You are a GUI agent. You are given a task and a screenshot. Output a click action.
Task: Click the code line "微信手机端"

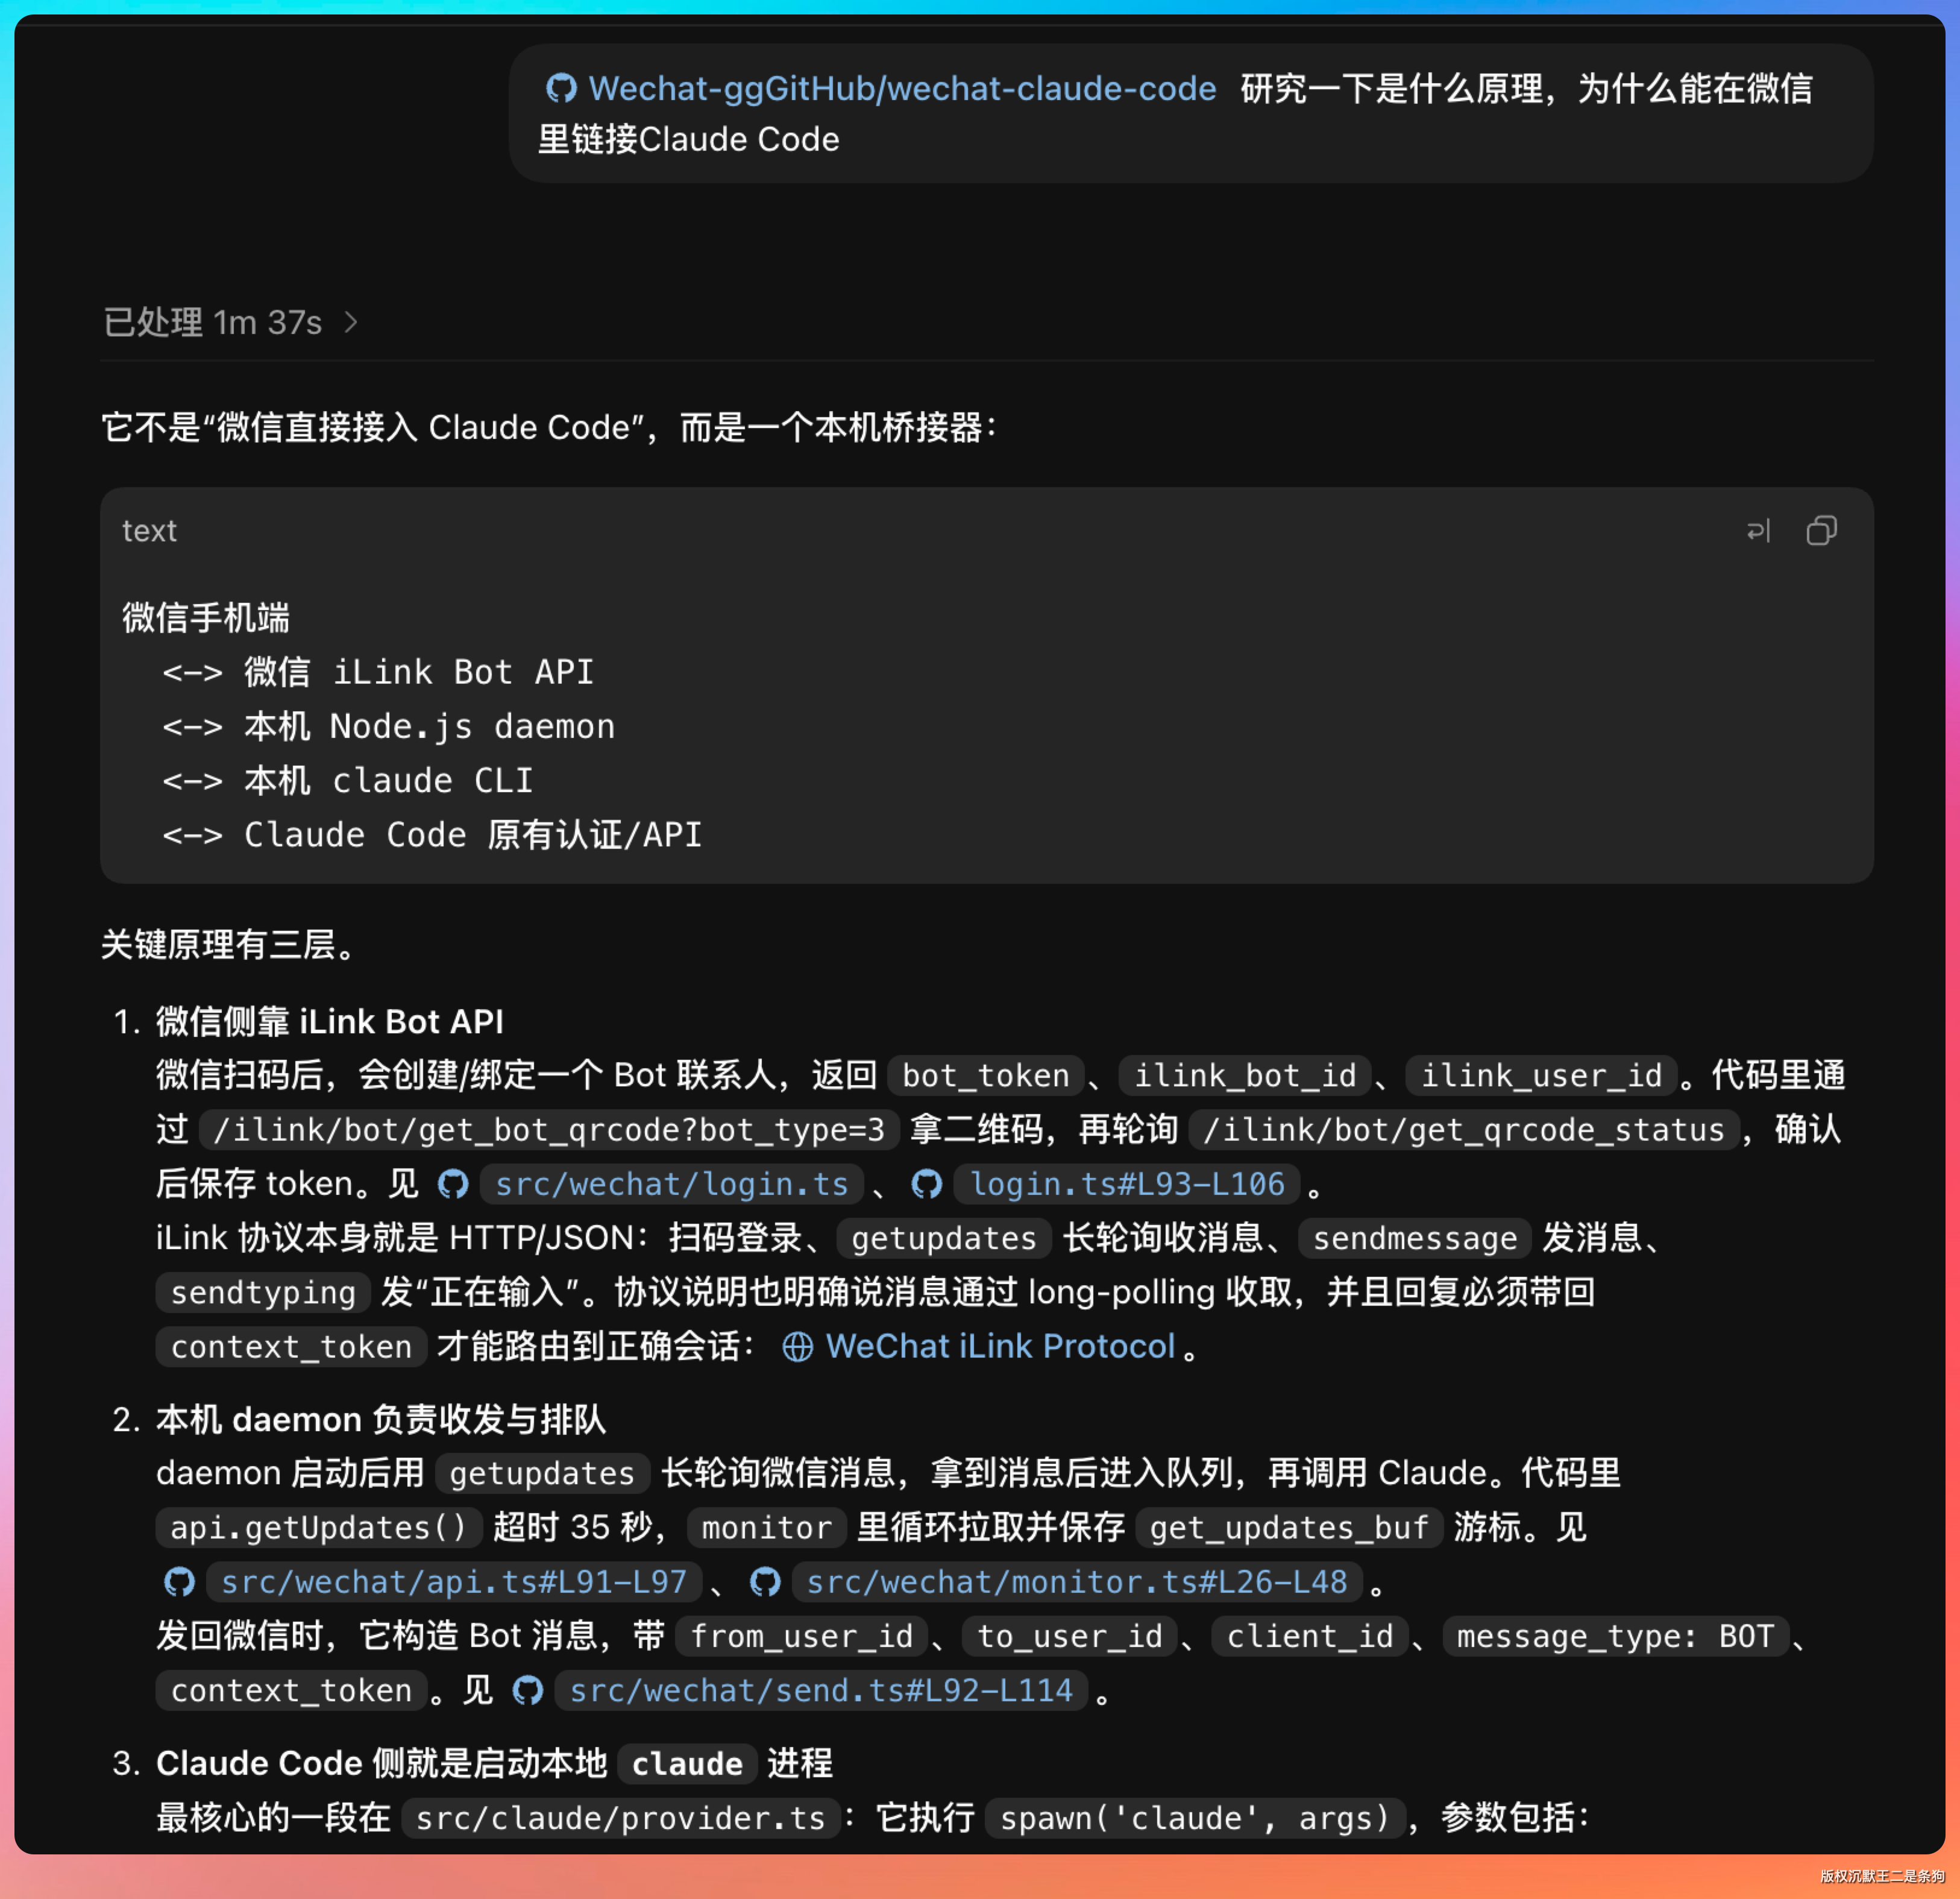pos(206,618)
